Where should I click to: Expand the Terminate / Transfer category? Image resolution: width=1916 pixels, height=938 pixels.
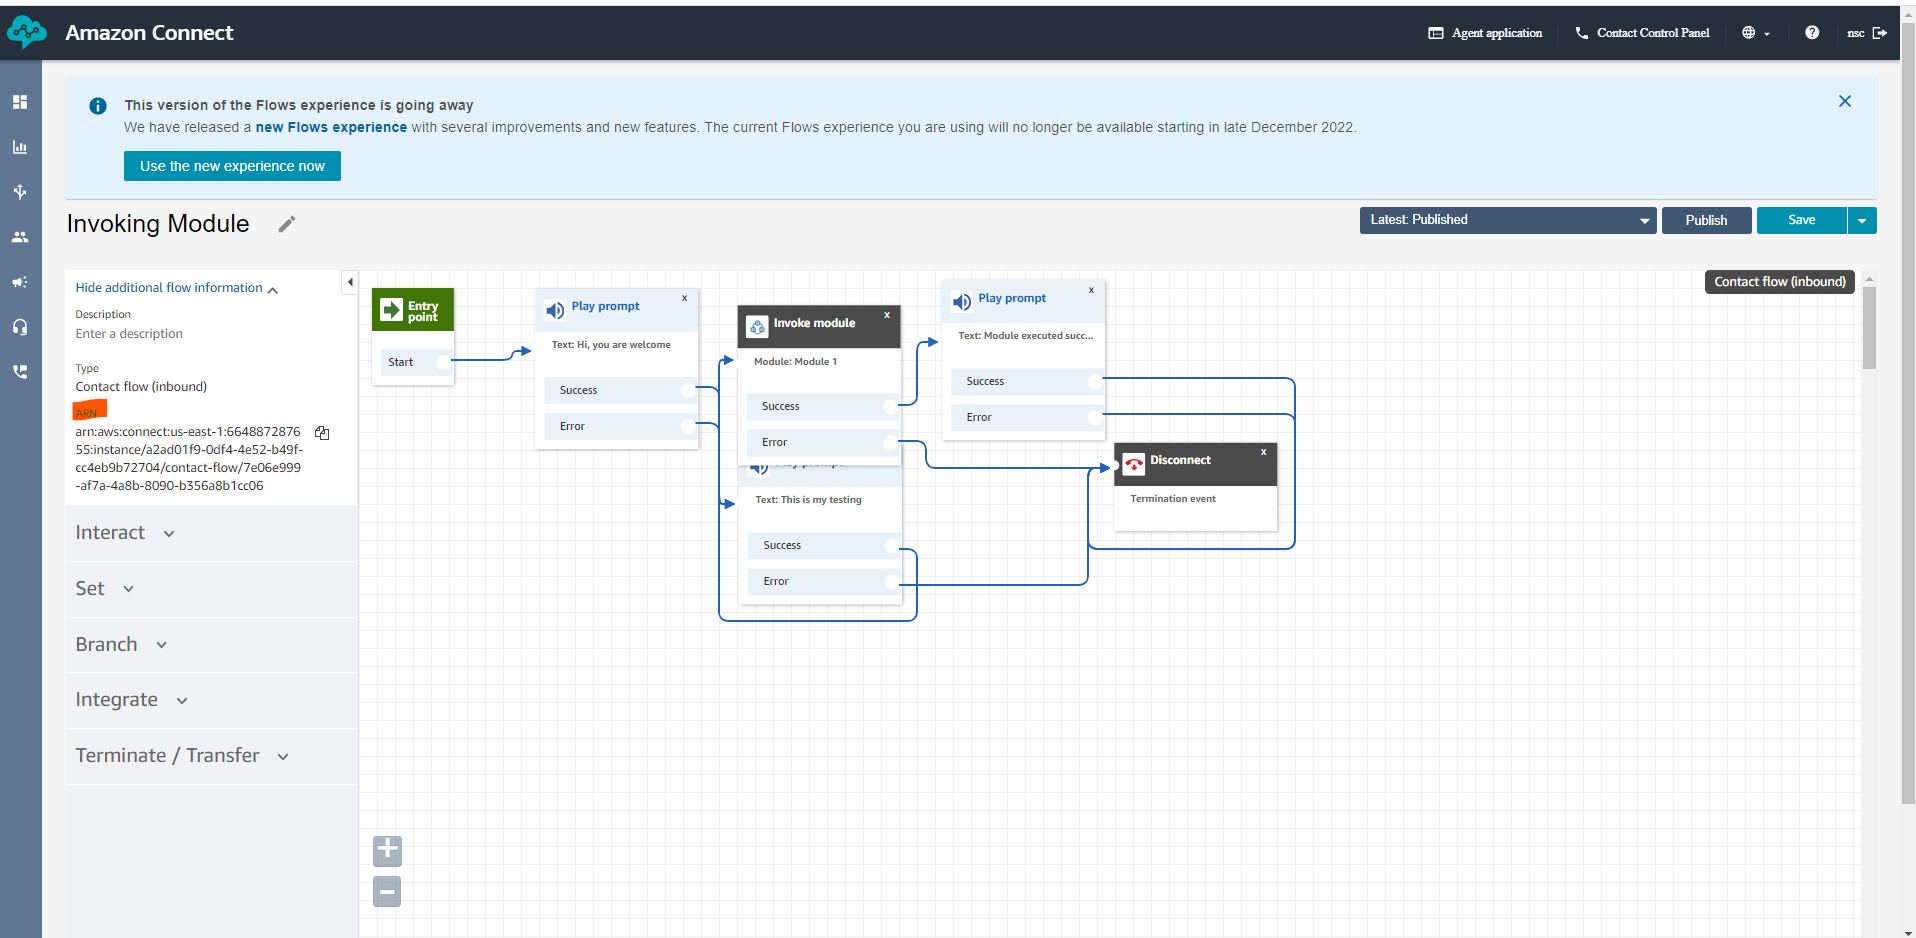[x=211, y=756]
